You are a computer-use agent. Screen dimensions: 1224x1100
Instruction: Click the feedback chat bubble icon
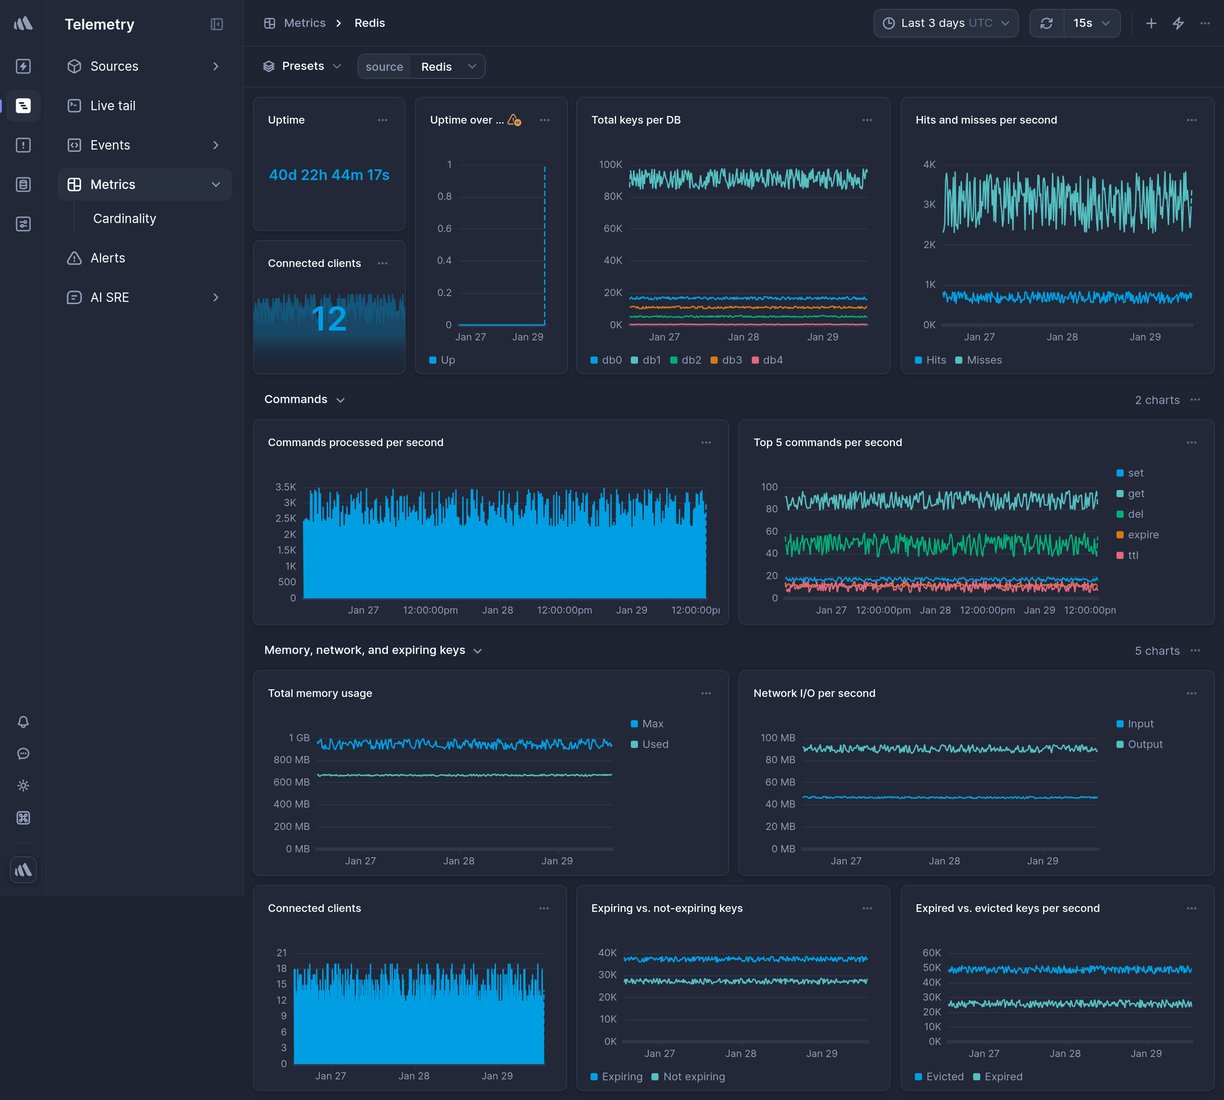(23, 753)
